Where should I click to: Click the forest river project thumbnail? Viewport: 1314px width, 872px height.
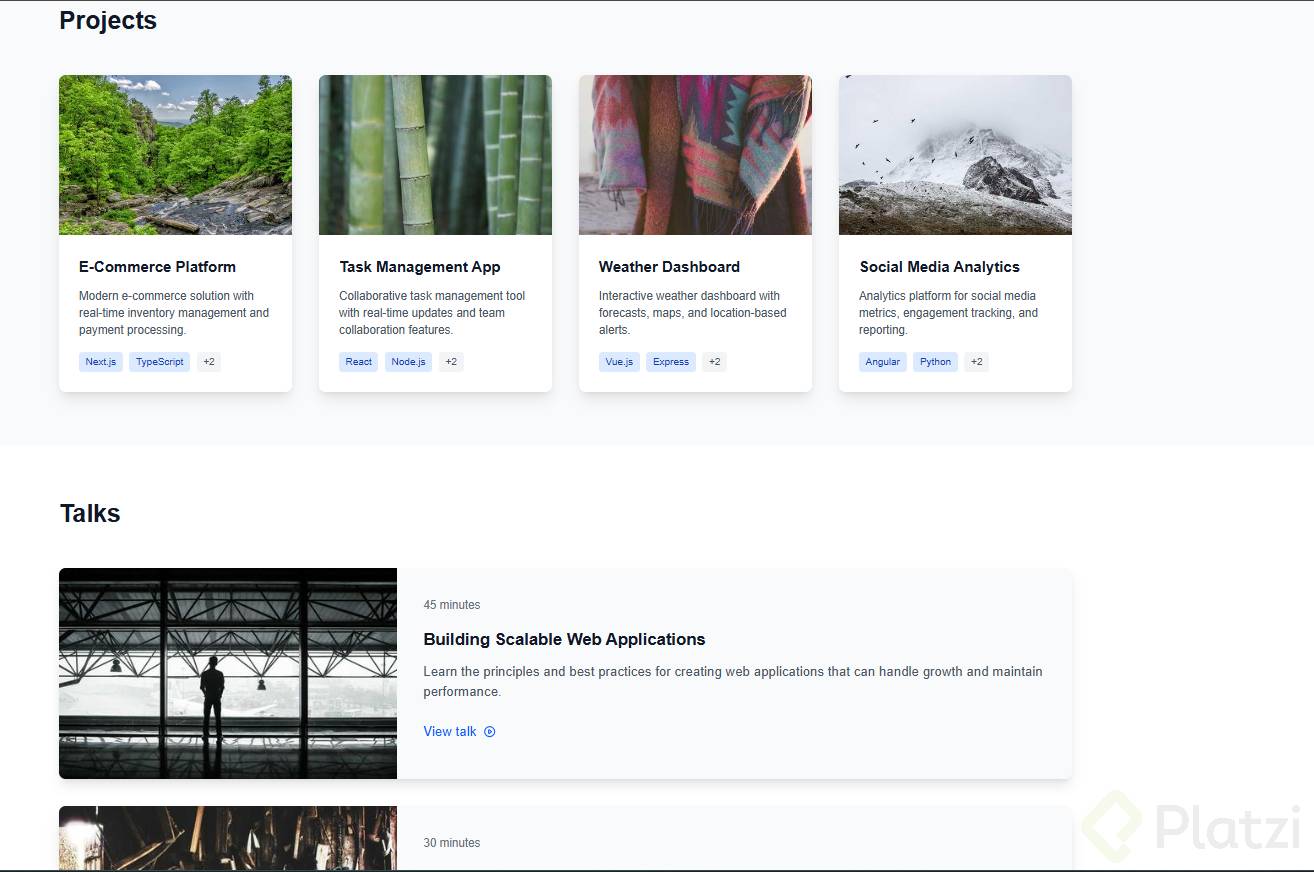coord(175,155)
